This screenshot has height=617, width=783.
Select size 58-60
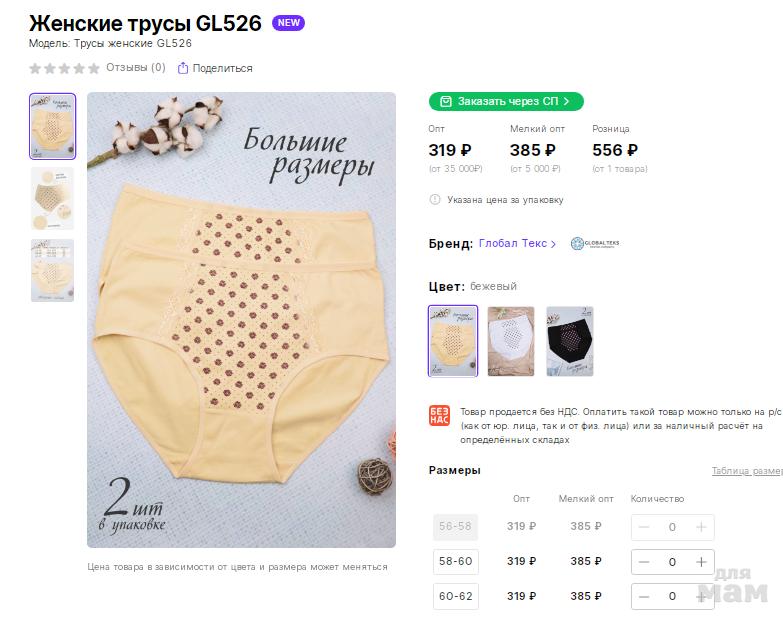point(455,562)
